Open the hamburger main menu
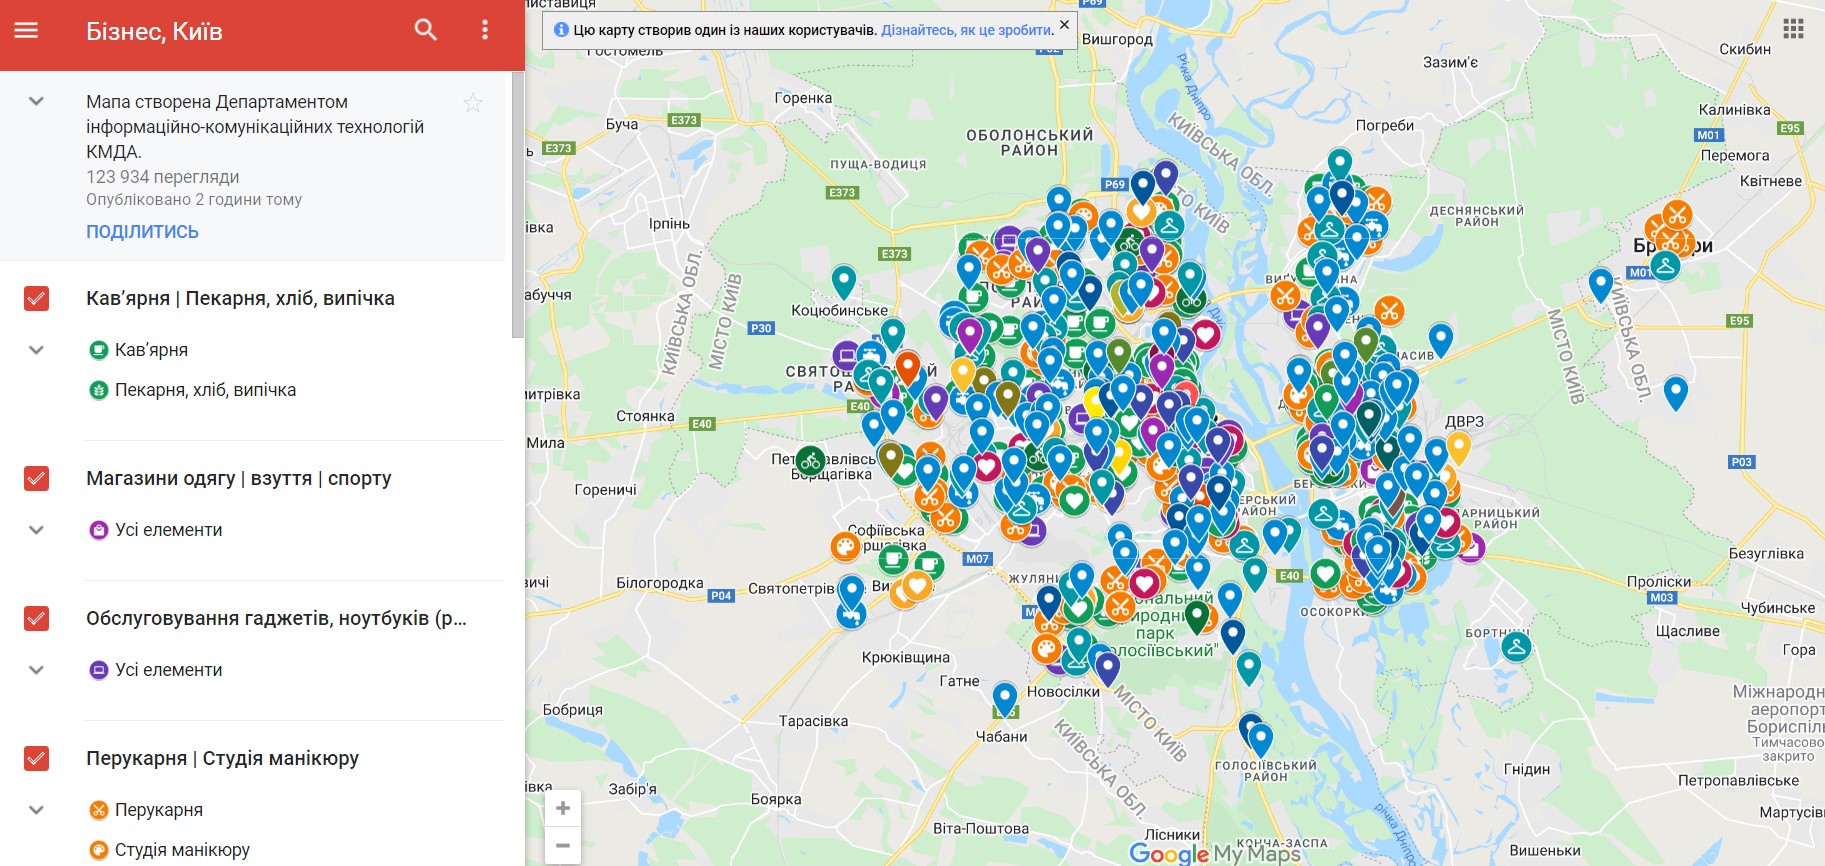Screen dimensions: 1825x866 pyautogui.click(x=26, y=31)
